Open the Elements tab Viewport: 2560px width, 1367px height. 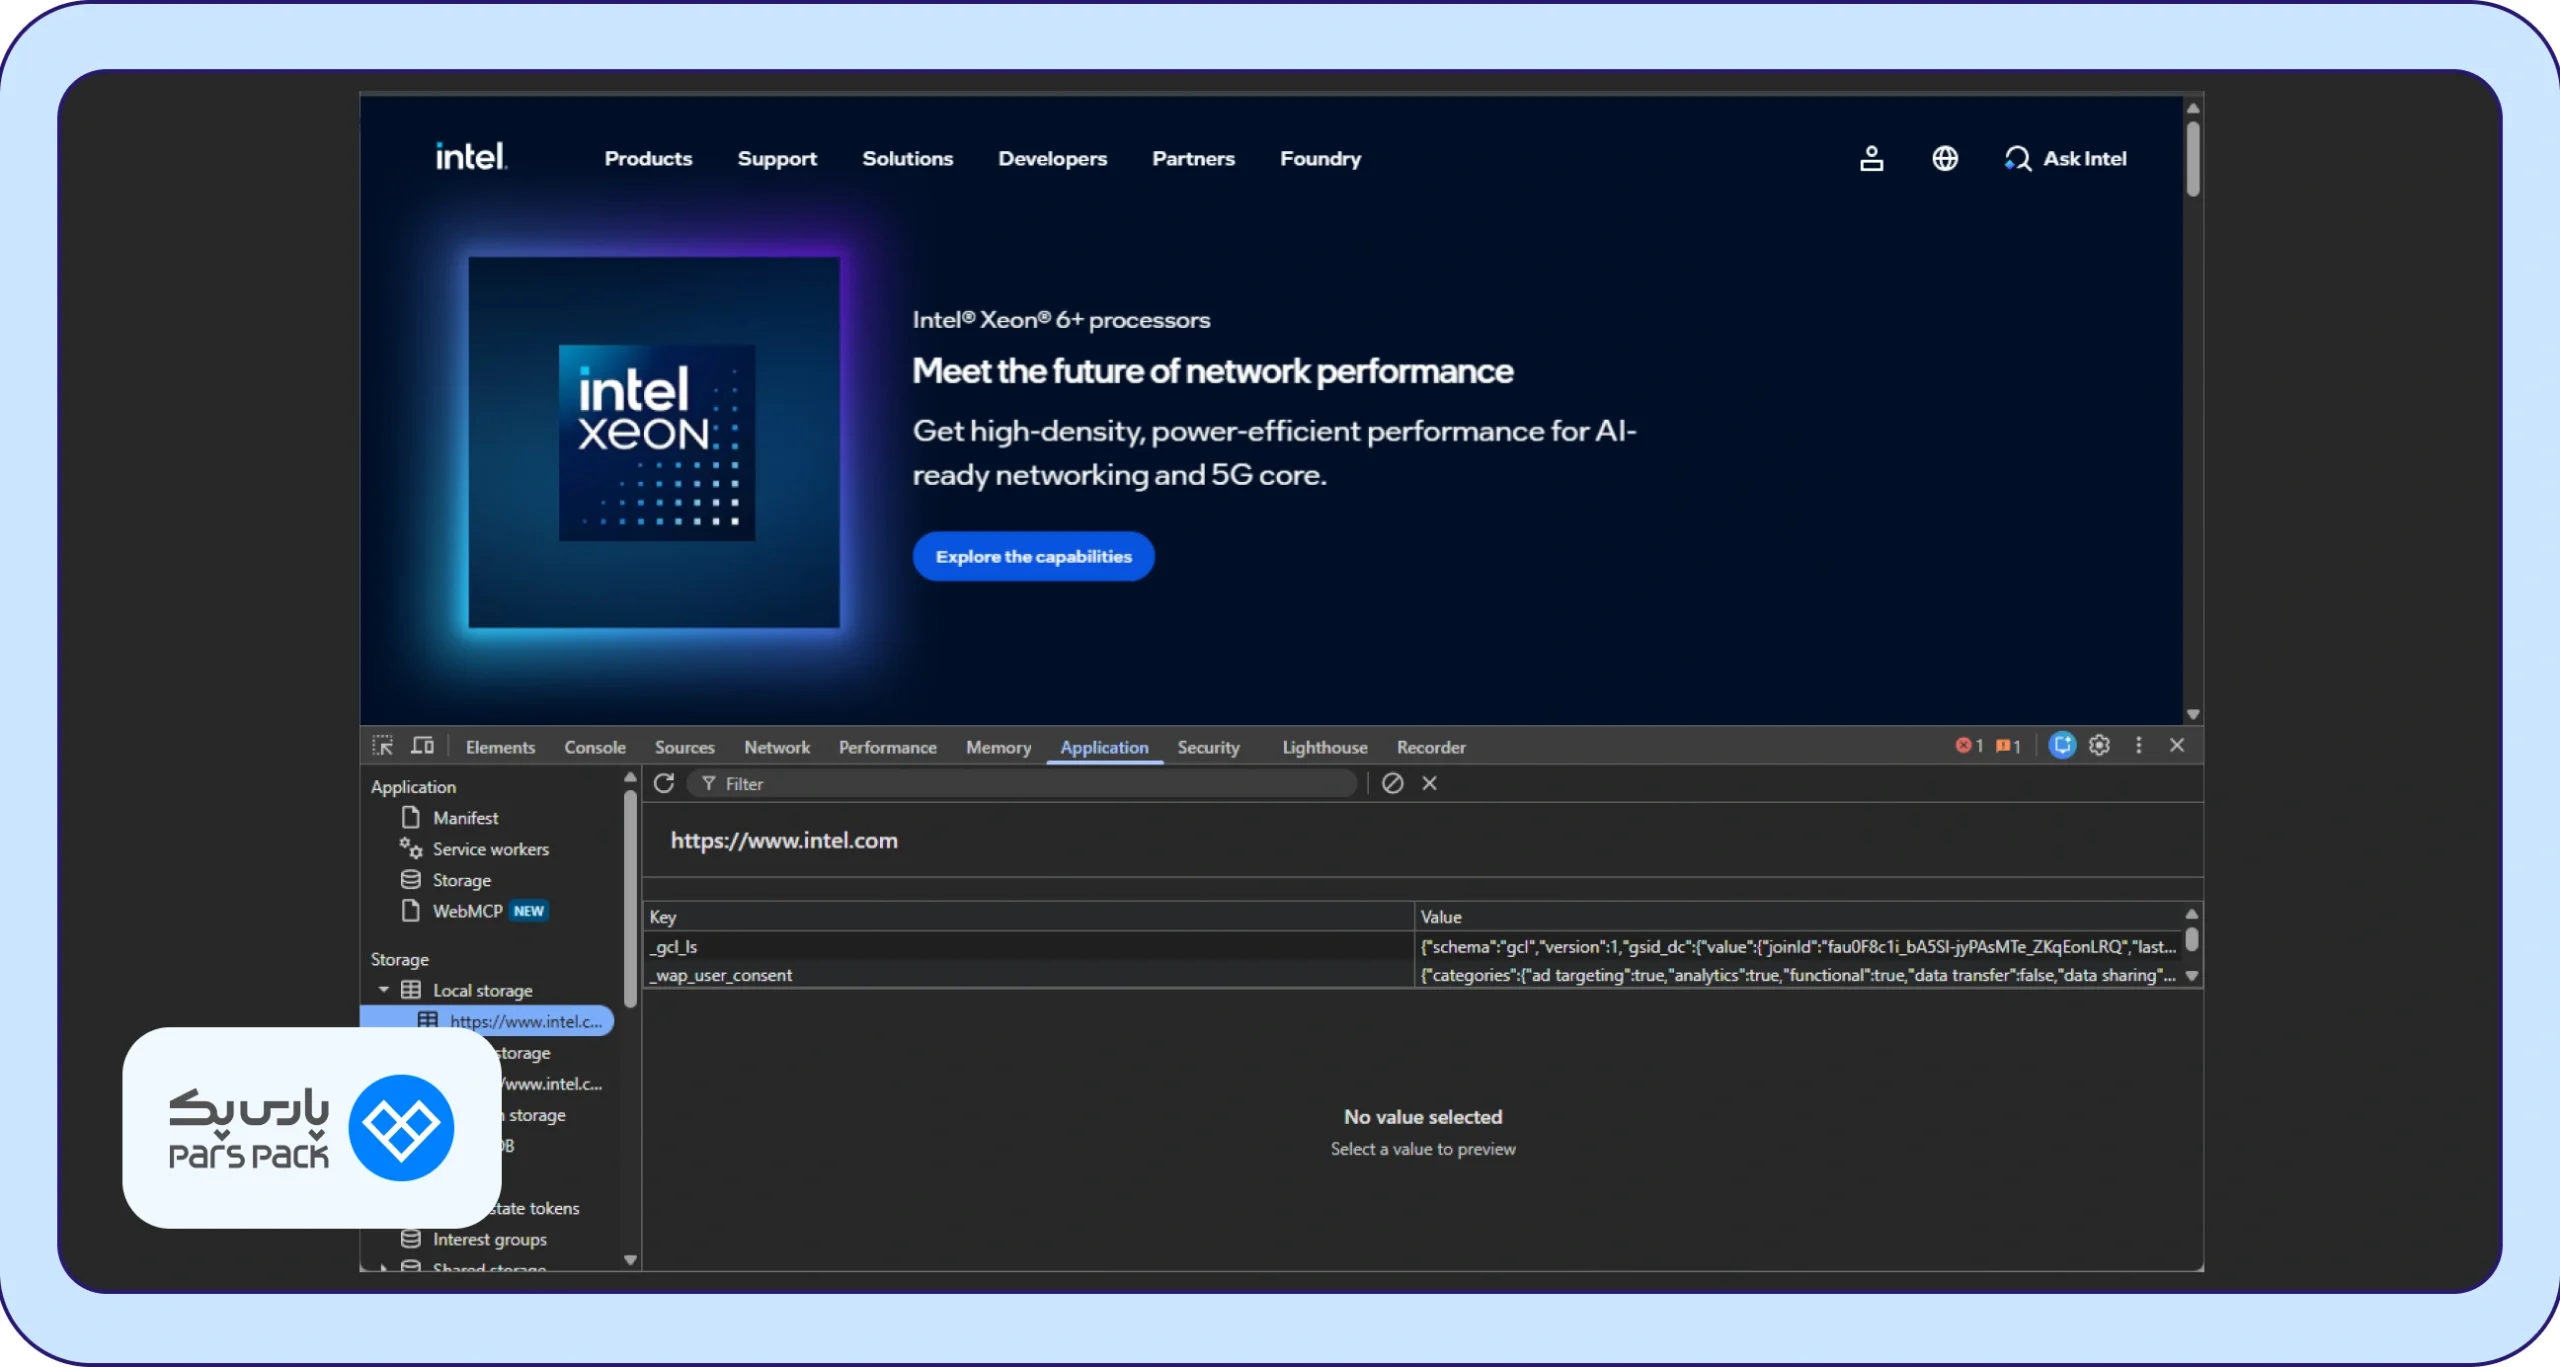500,747
